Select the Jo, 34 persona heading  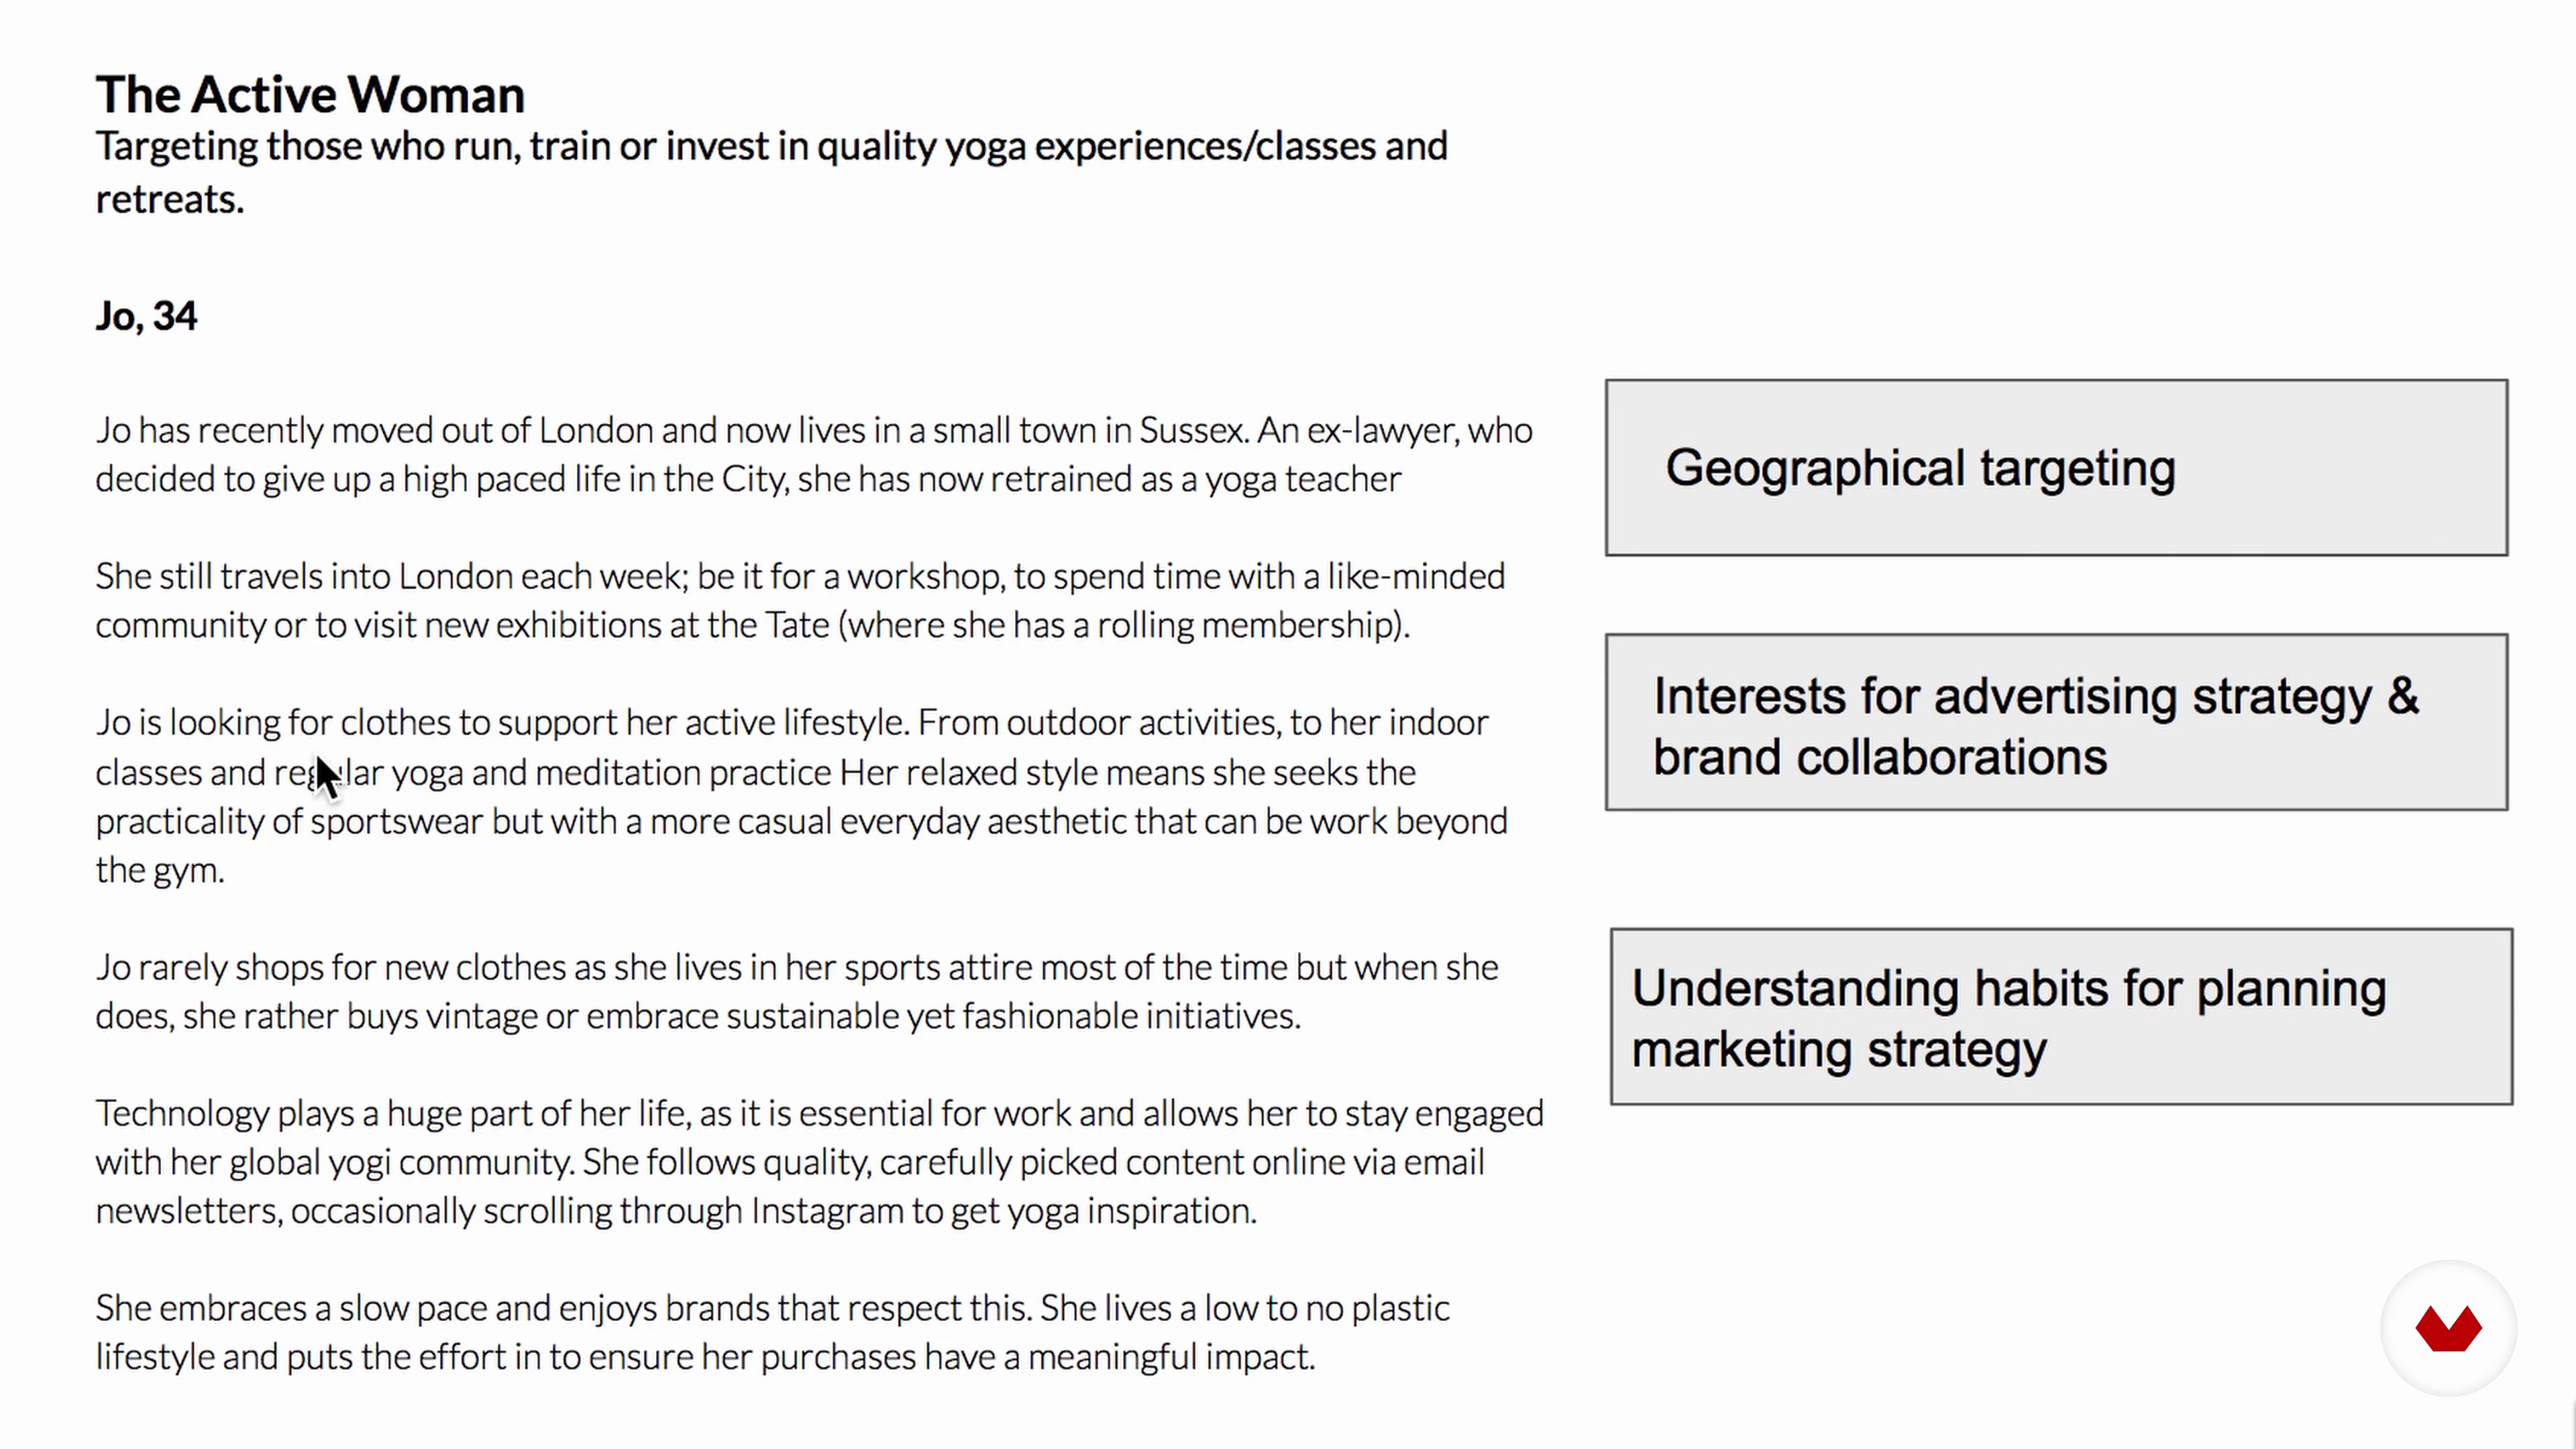(x=146, y=316)
